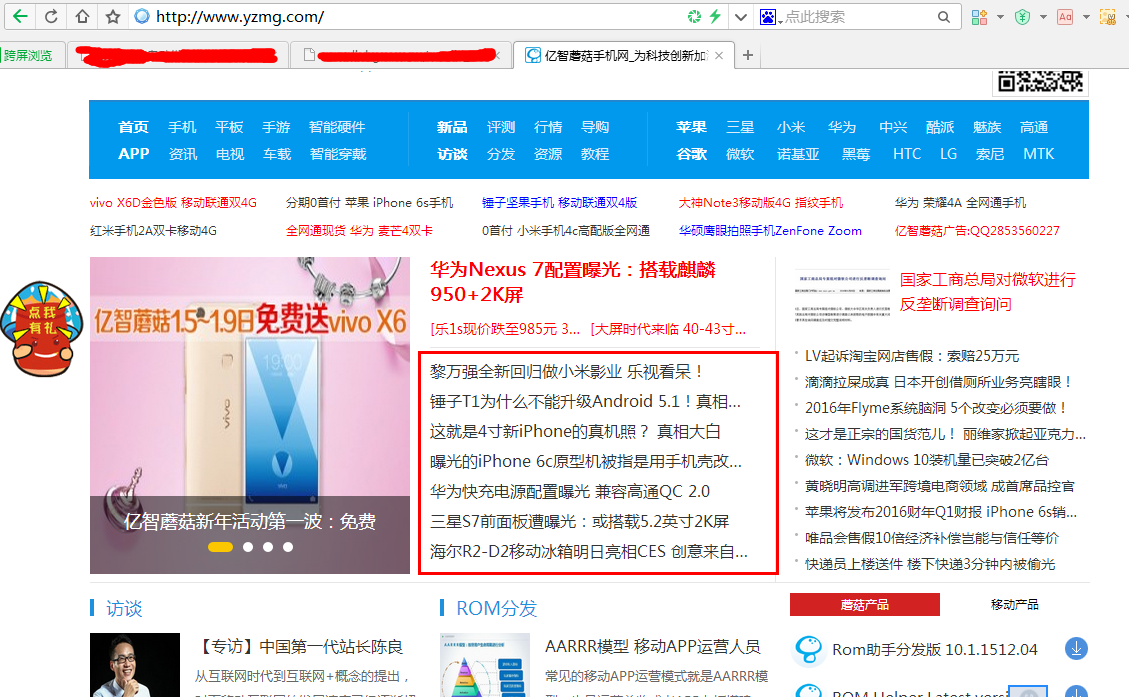Click the QR code at top right
Screen dimensions: 1129x697
tap(1040, 82)
